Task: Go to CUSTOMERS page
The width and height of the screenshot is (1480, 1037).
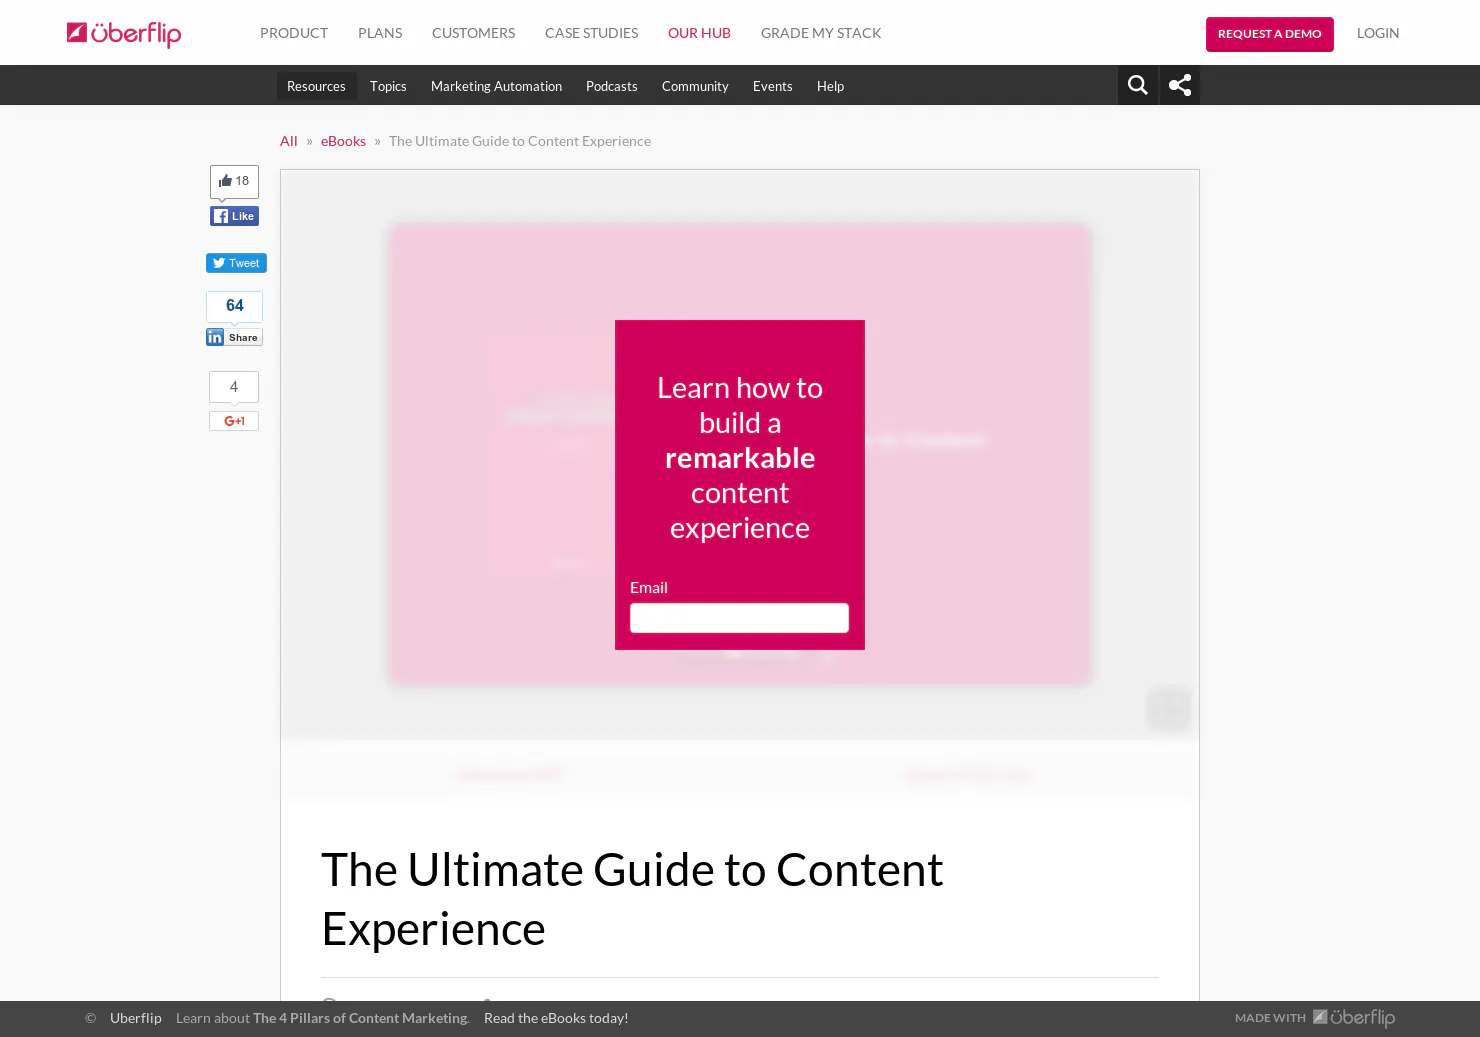Action: click(x=474, y=33)
